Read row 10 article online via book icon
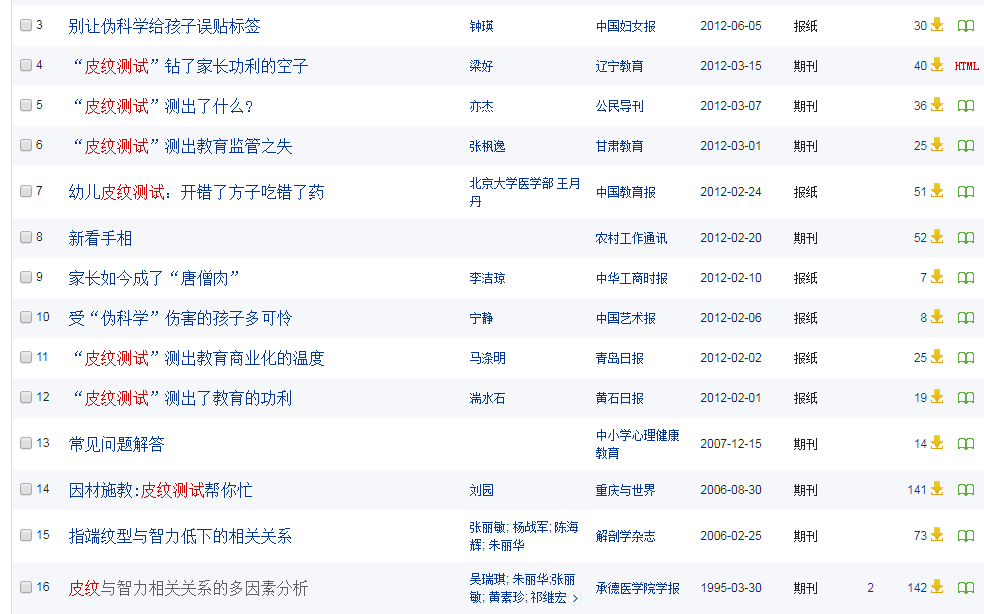The height and width of the screenshot is (614, 984). click(x=966, y=318)
